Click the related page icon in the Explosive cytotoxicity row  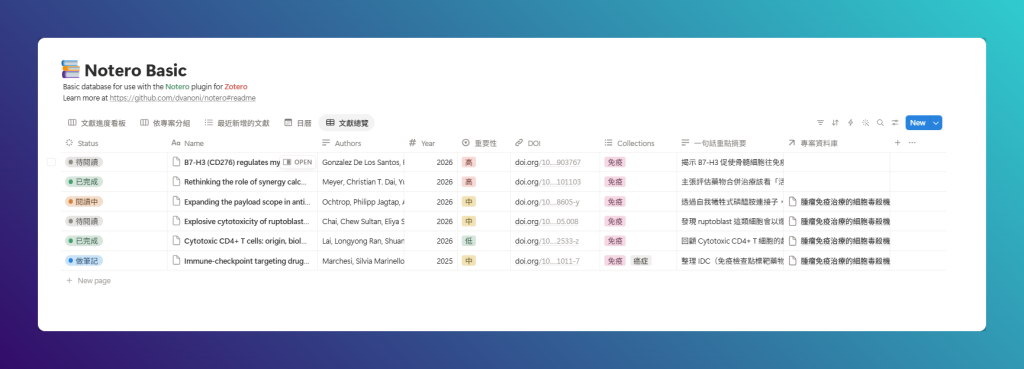pos(793,221)
